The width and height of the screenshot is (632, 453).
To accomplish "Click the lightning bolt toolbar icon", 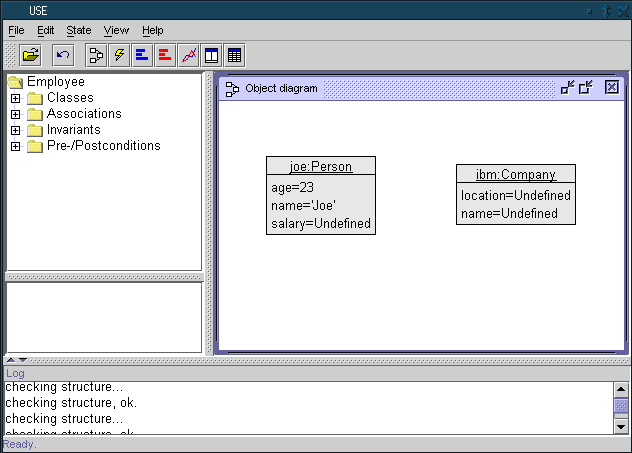I will [x=119, y=54].
